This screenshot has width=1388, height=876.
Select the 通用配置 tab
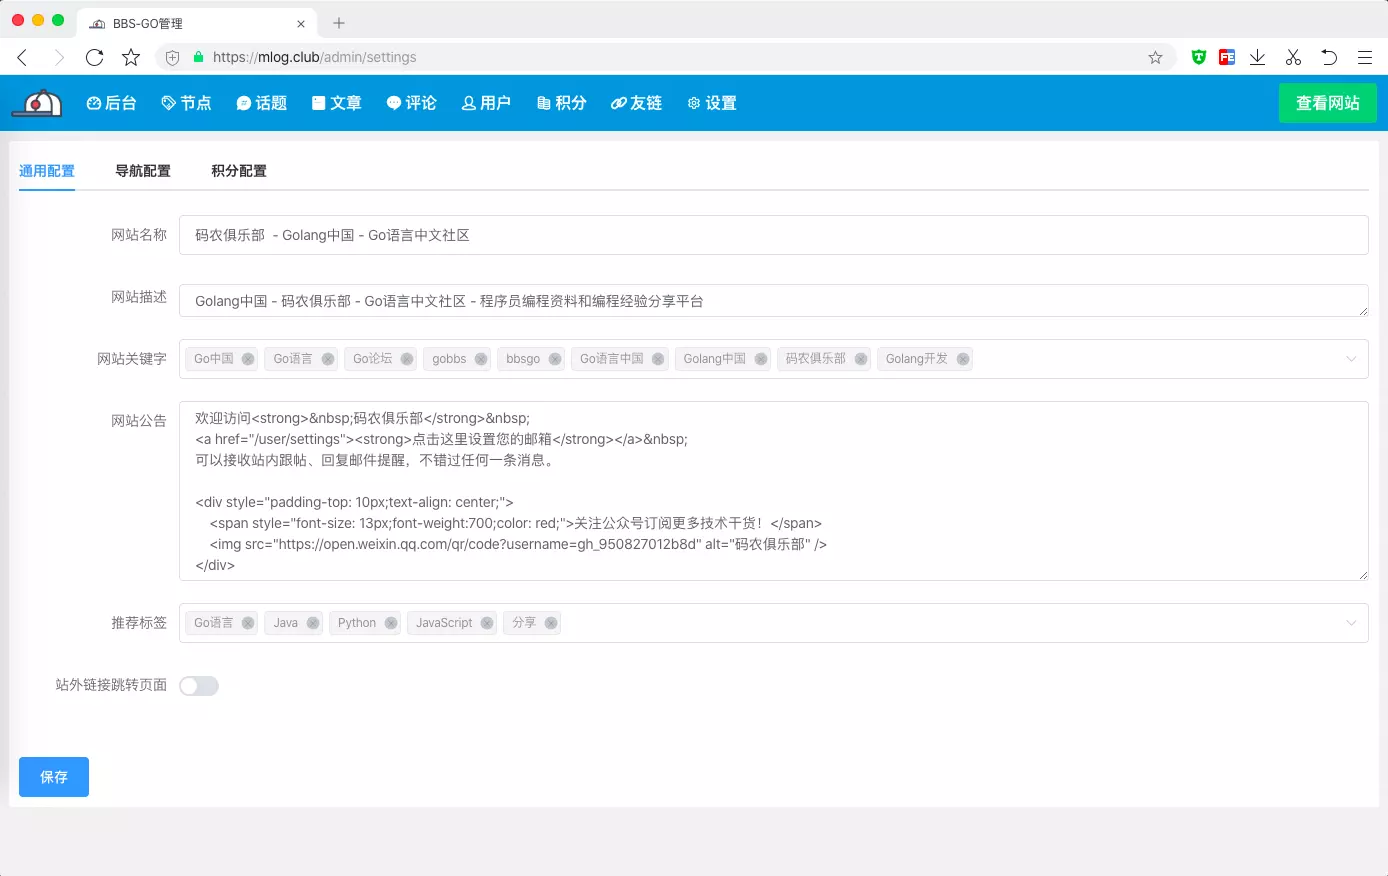[47, 171]
